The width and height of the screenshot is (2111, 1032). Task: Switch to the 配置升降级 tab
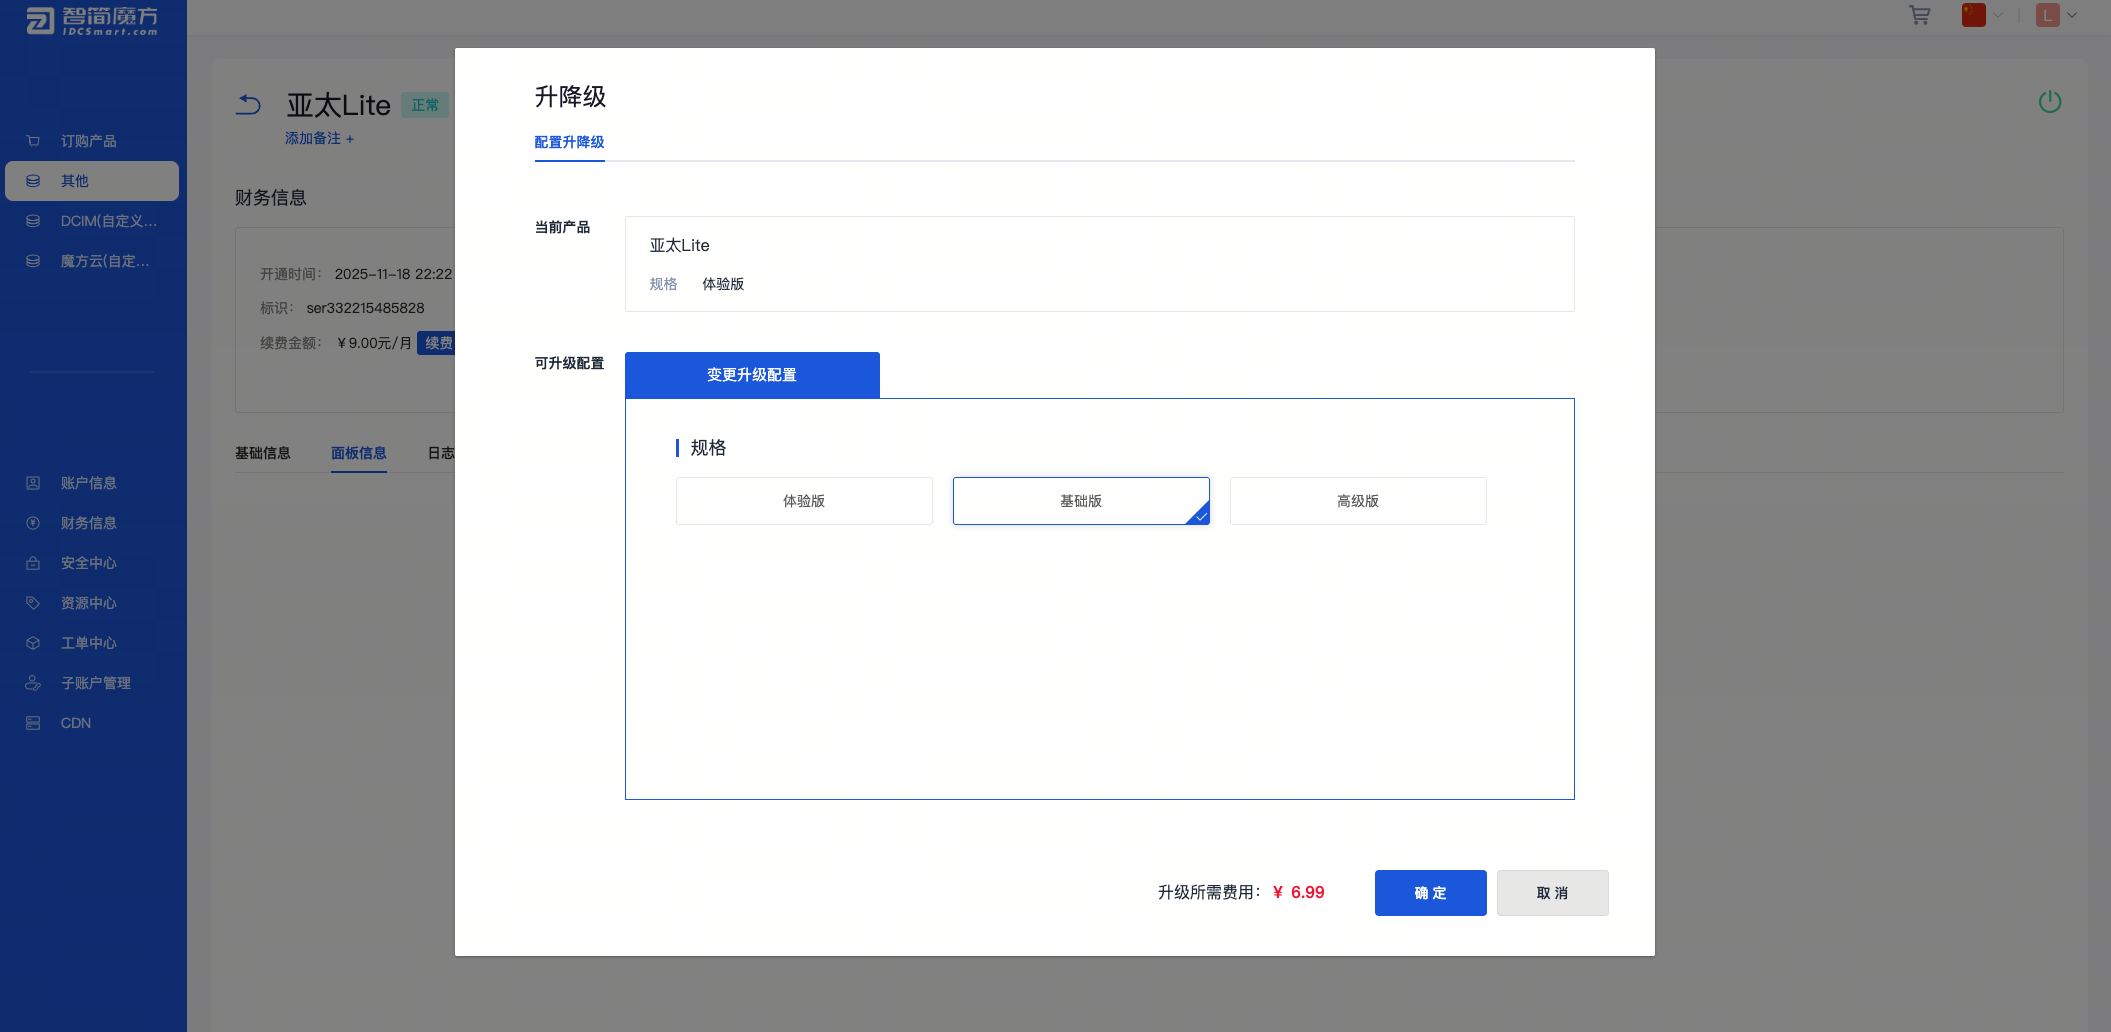pos(569,142)
